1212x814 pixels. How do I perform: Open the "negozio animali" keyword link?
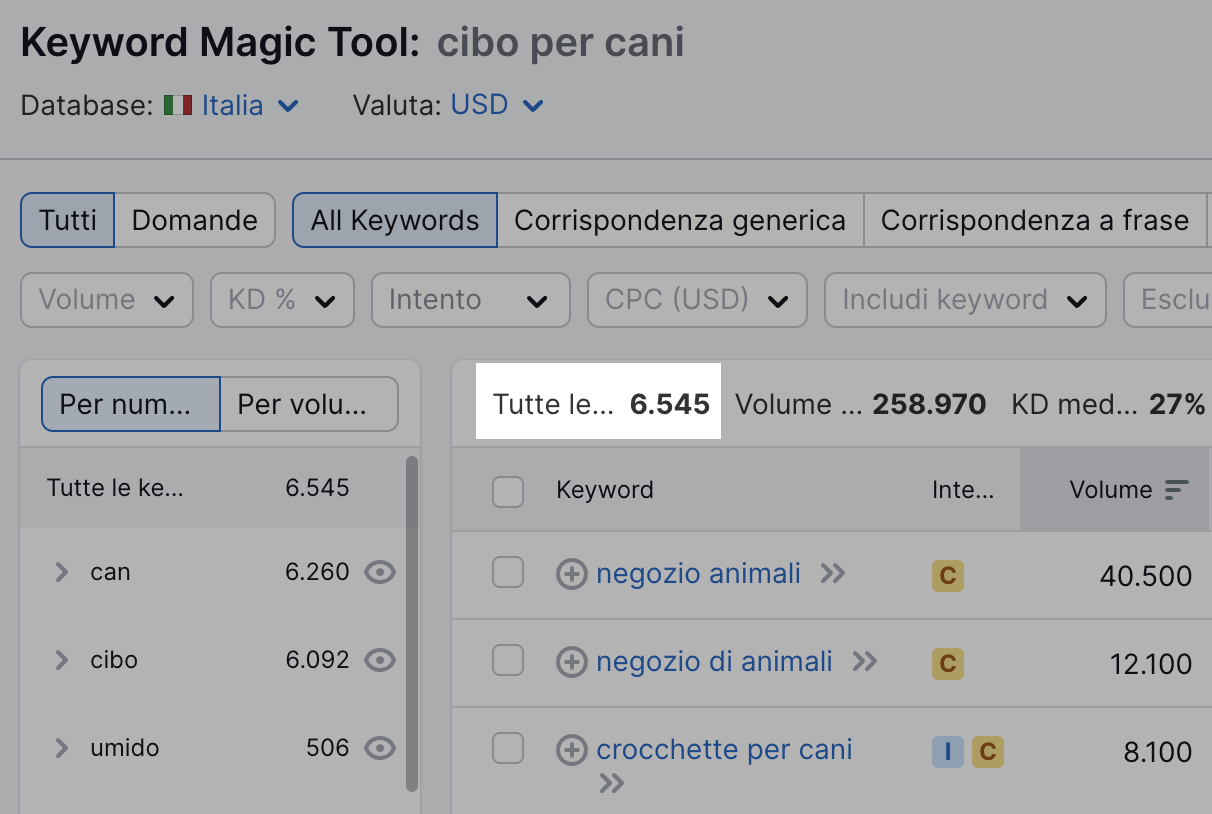pyautogui.click(x=698, y=573)
